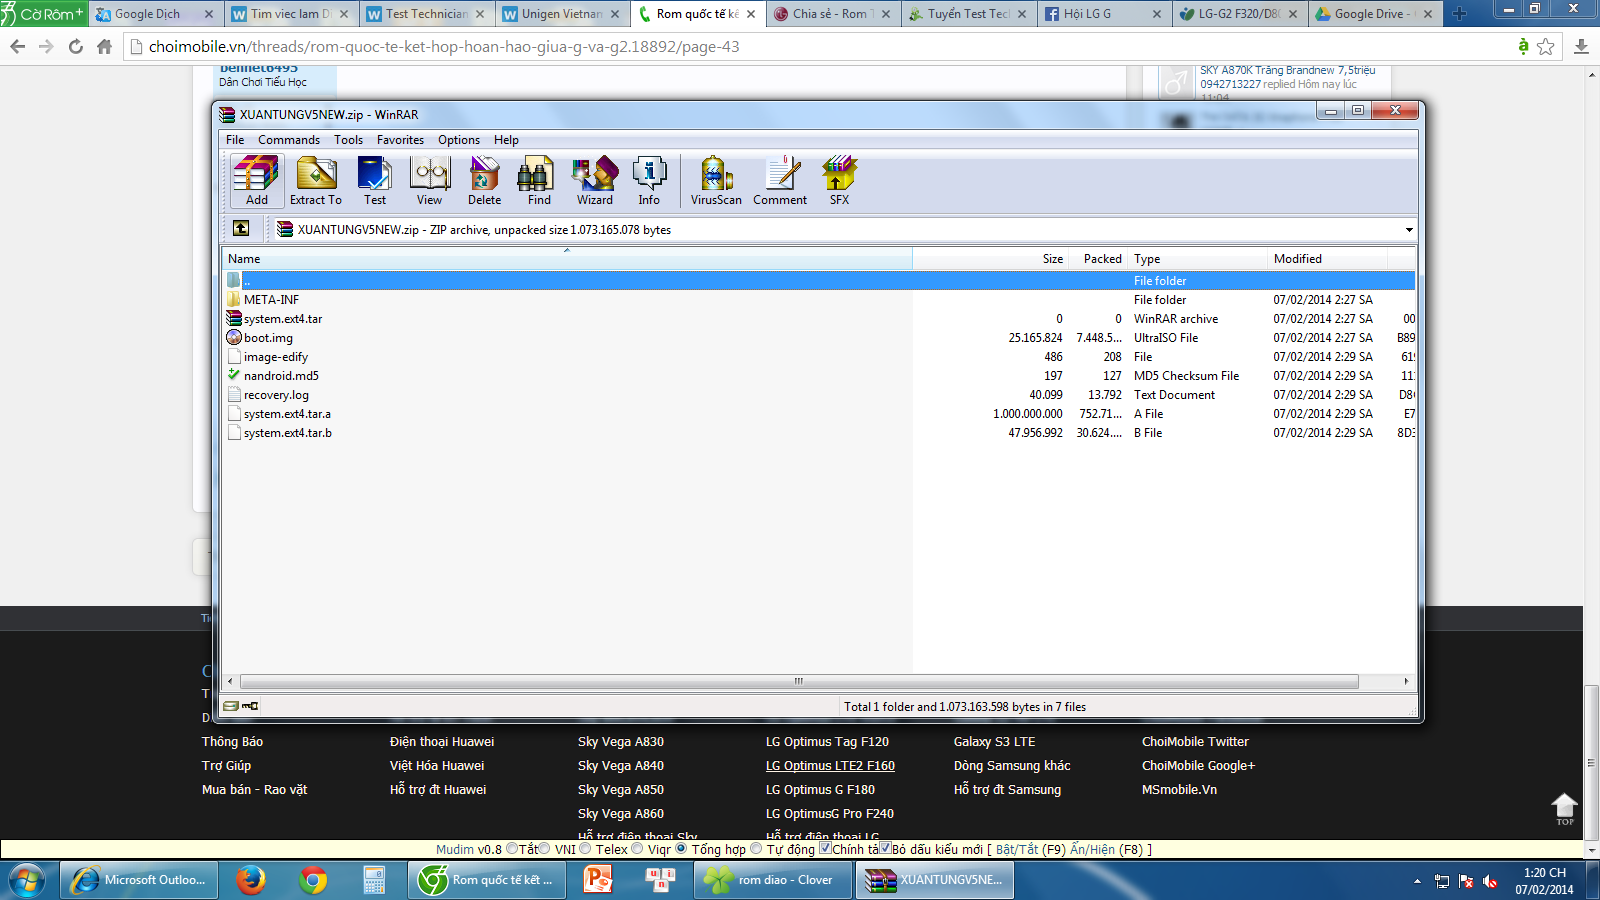The width and height of the screenshot is (1600, 900).
Task: Show archive Info
Action: (x=649, y=181)
